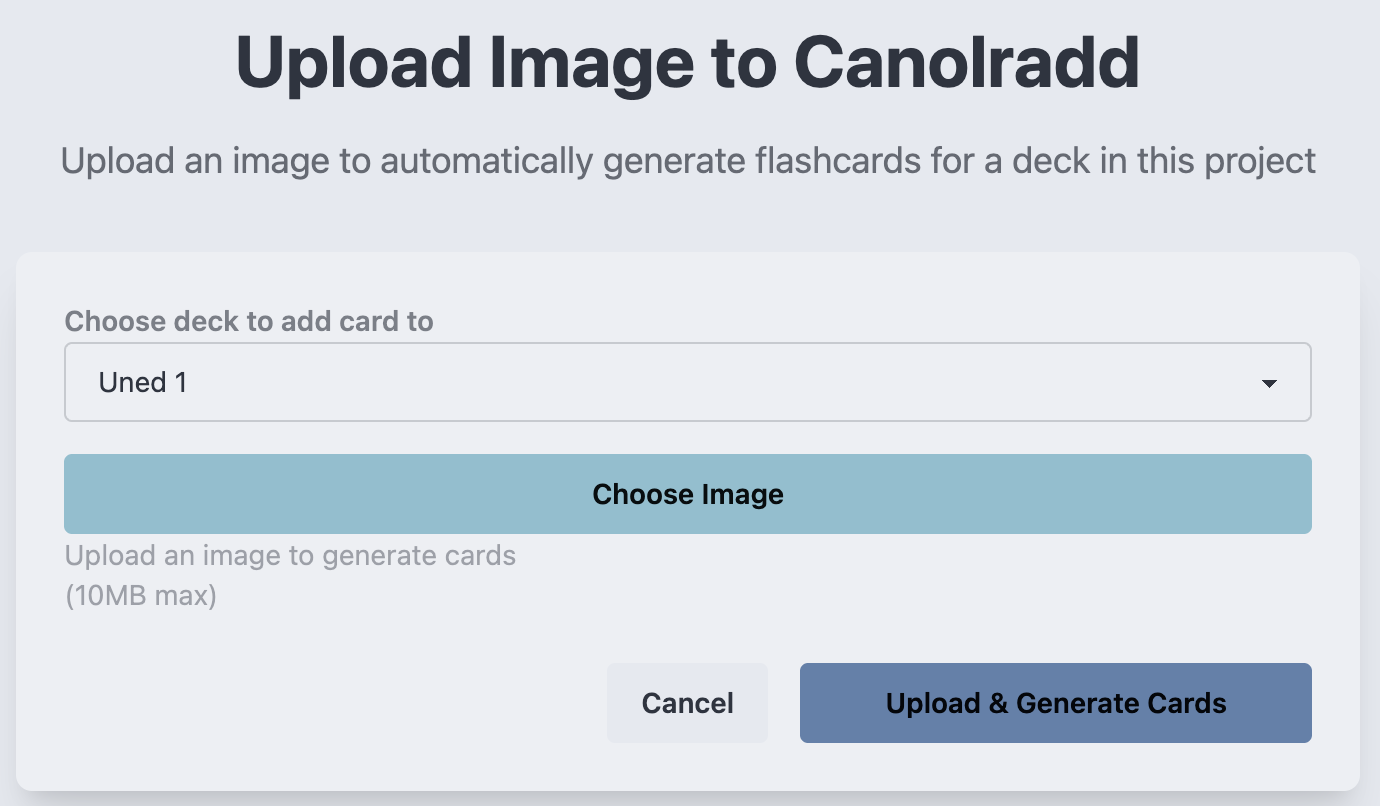The image size is (1380, 806).
Task: Click the 'Choose deck to add card to' label
Action: 249,321
